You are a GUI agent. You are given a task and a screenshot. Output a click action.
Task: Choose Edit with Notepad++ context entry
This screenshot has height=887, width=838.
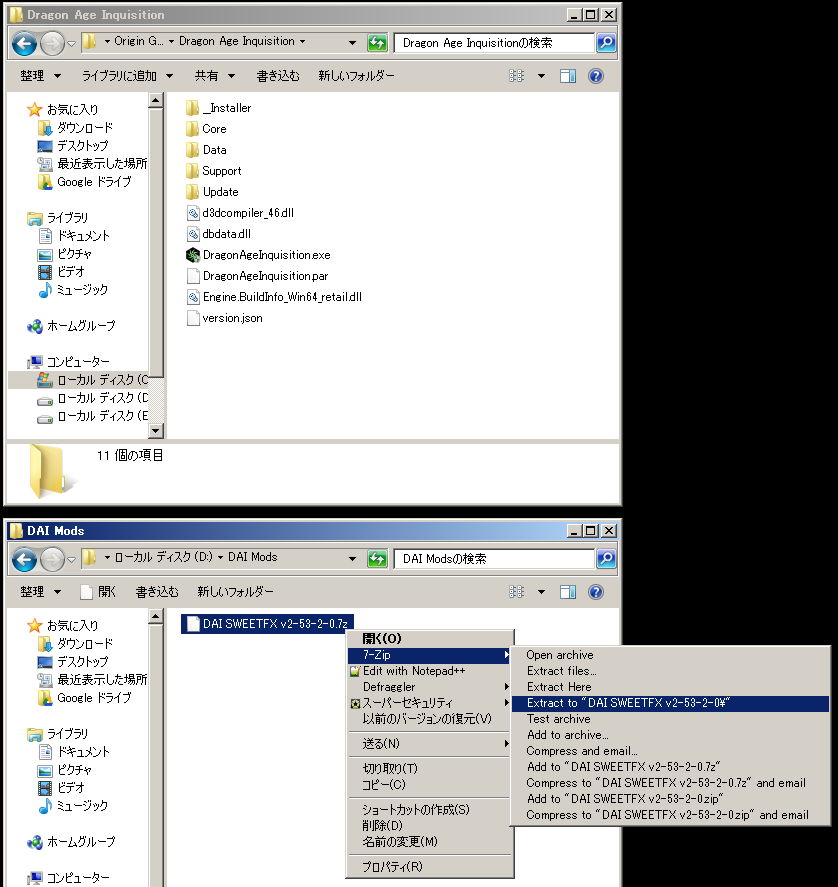click(429, 671)
